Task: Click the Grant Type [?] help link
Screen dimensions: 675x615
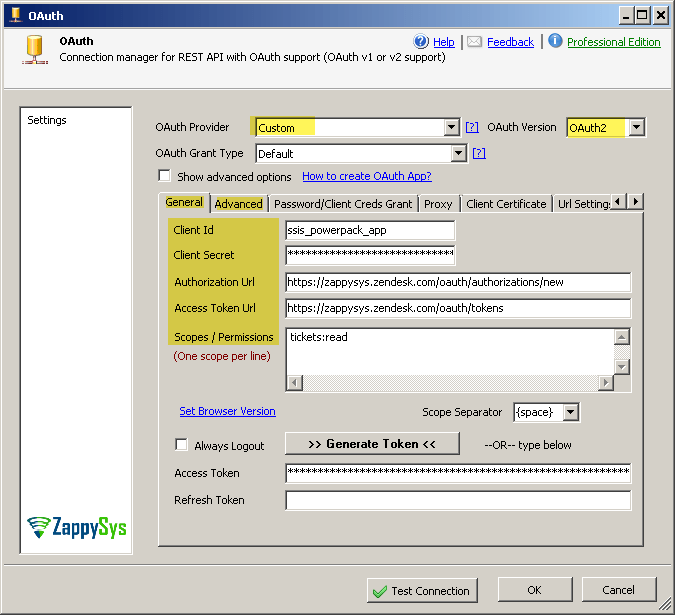Action: click(479, 153)
